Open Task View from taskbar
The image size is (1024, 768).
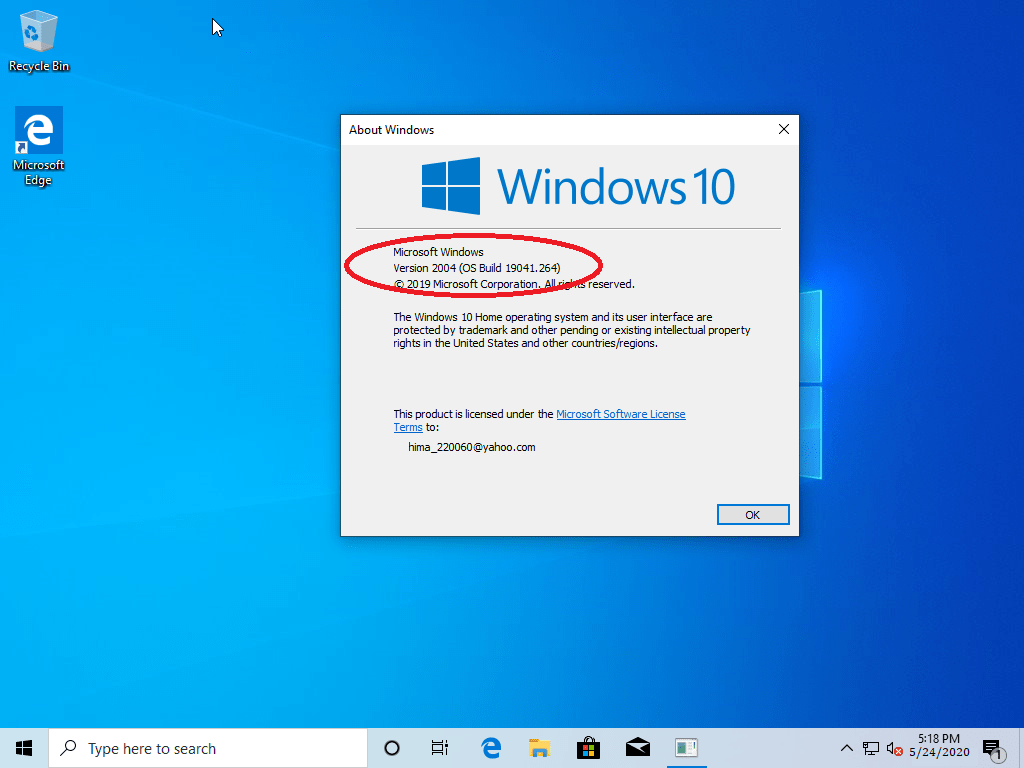coord(440,748)
